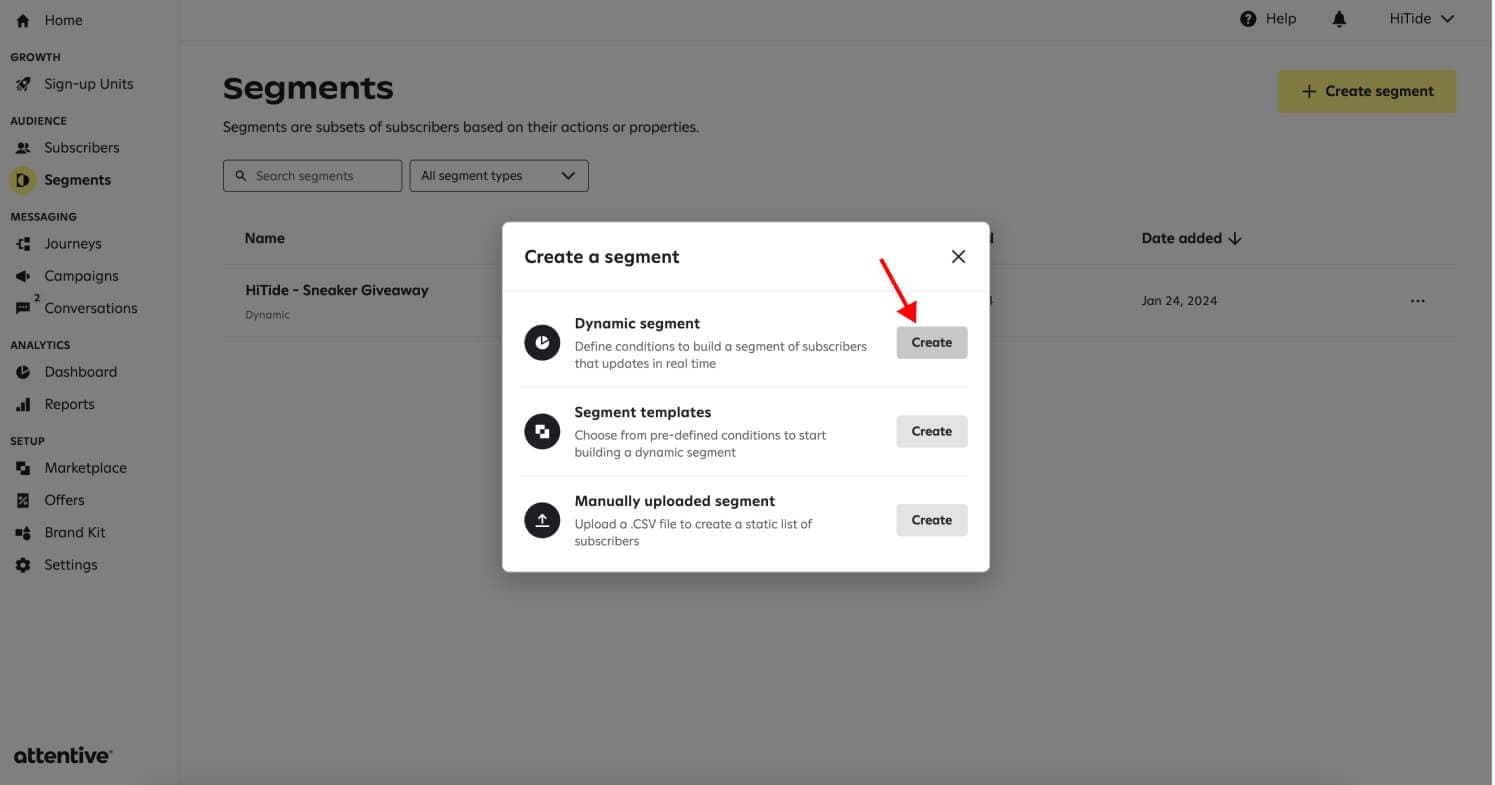The width and height of the screenshot is (1495, 785).
Task: Sort by Date added column arrow
Action: pos(1235,239)
